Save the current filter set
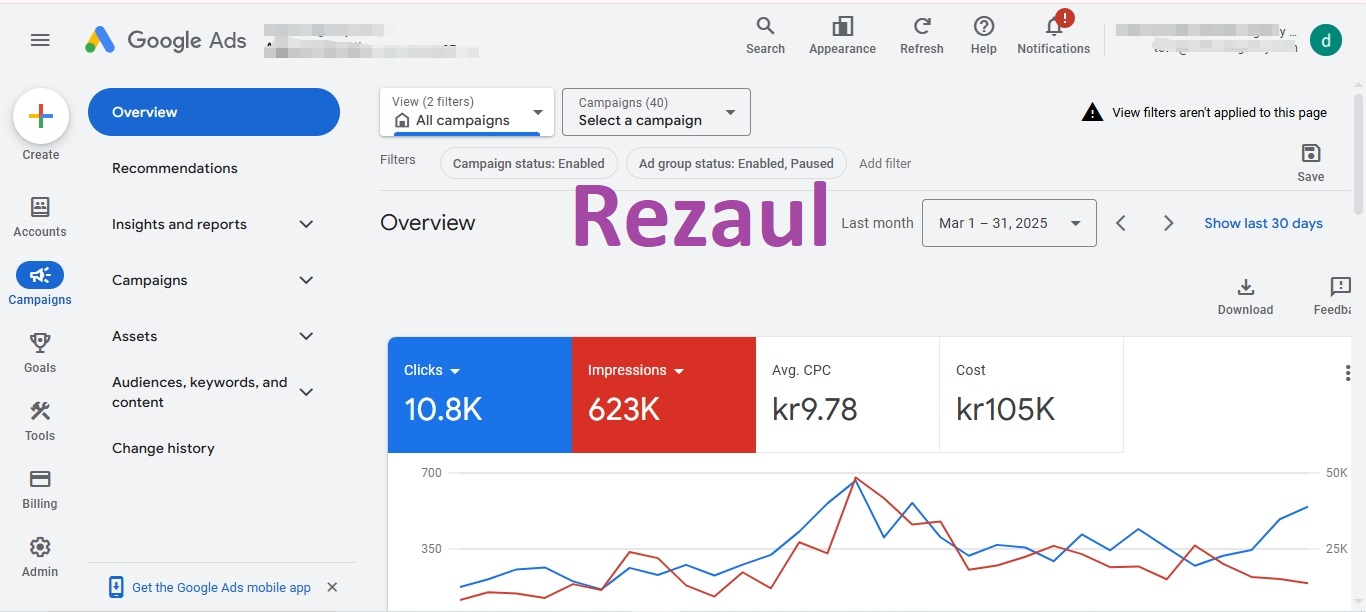The height and width of the screenshot is (612, 1366). pos(1310,163)
